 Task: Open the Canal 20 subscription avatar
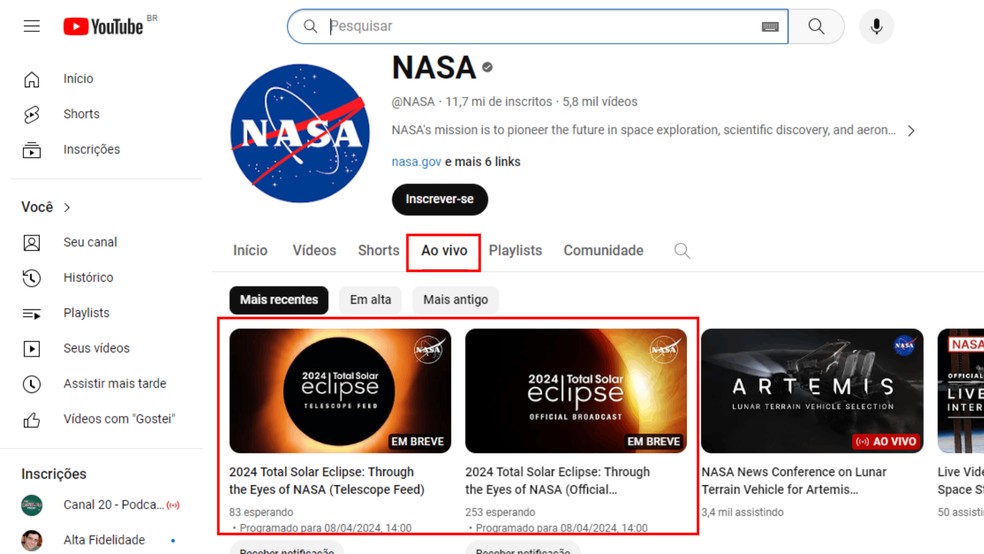click(32, 505)
